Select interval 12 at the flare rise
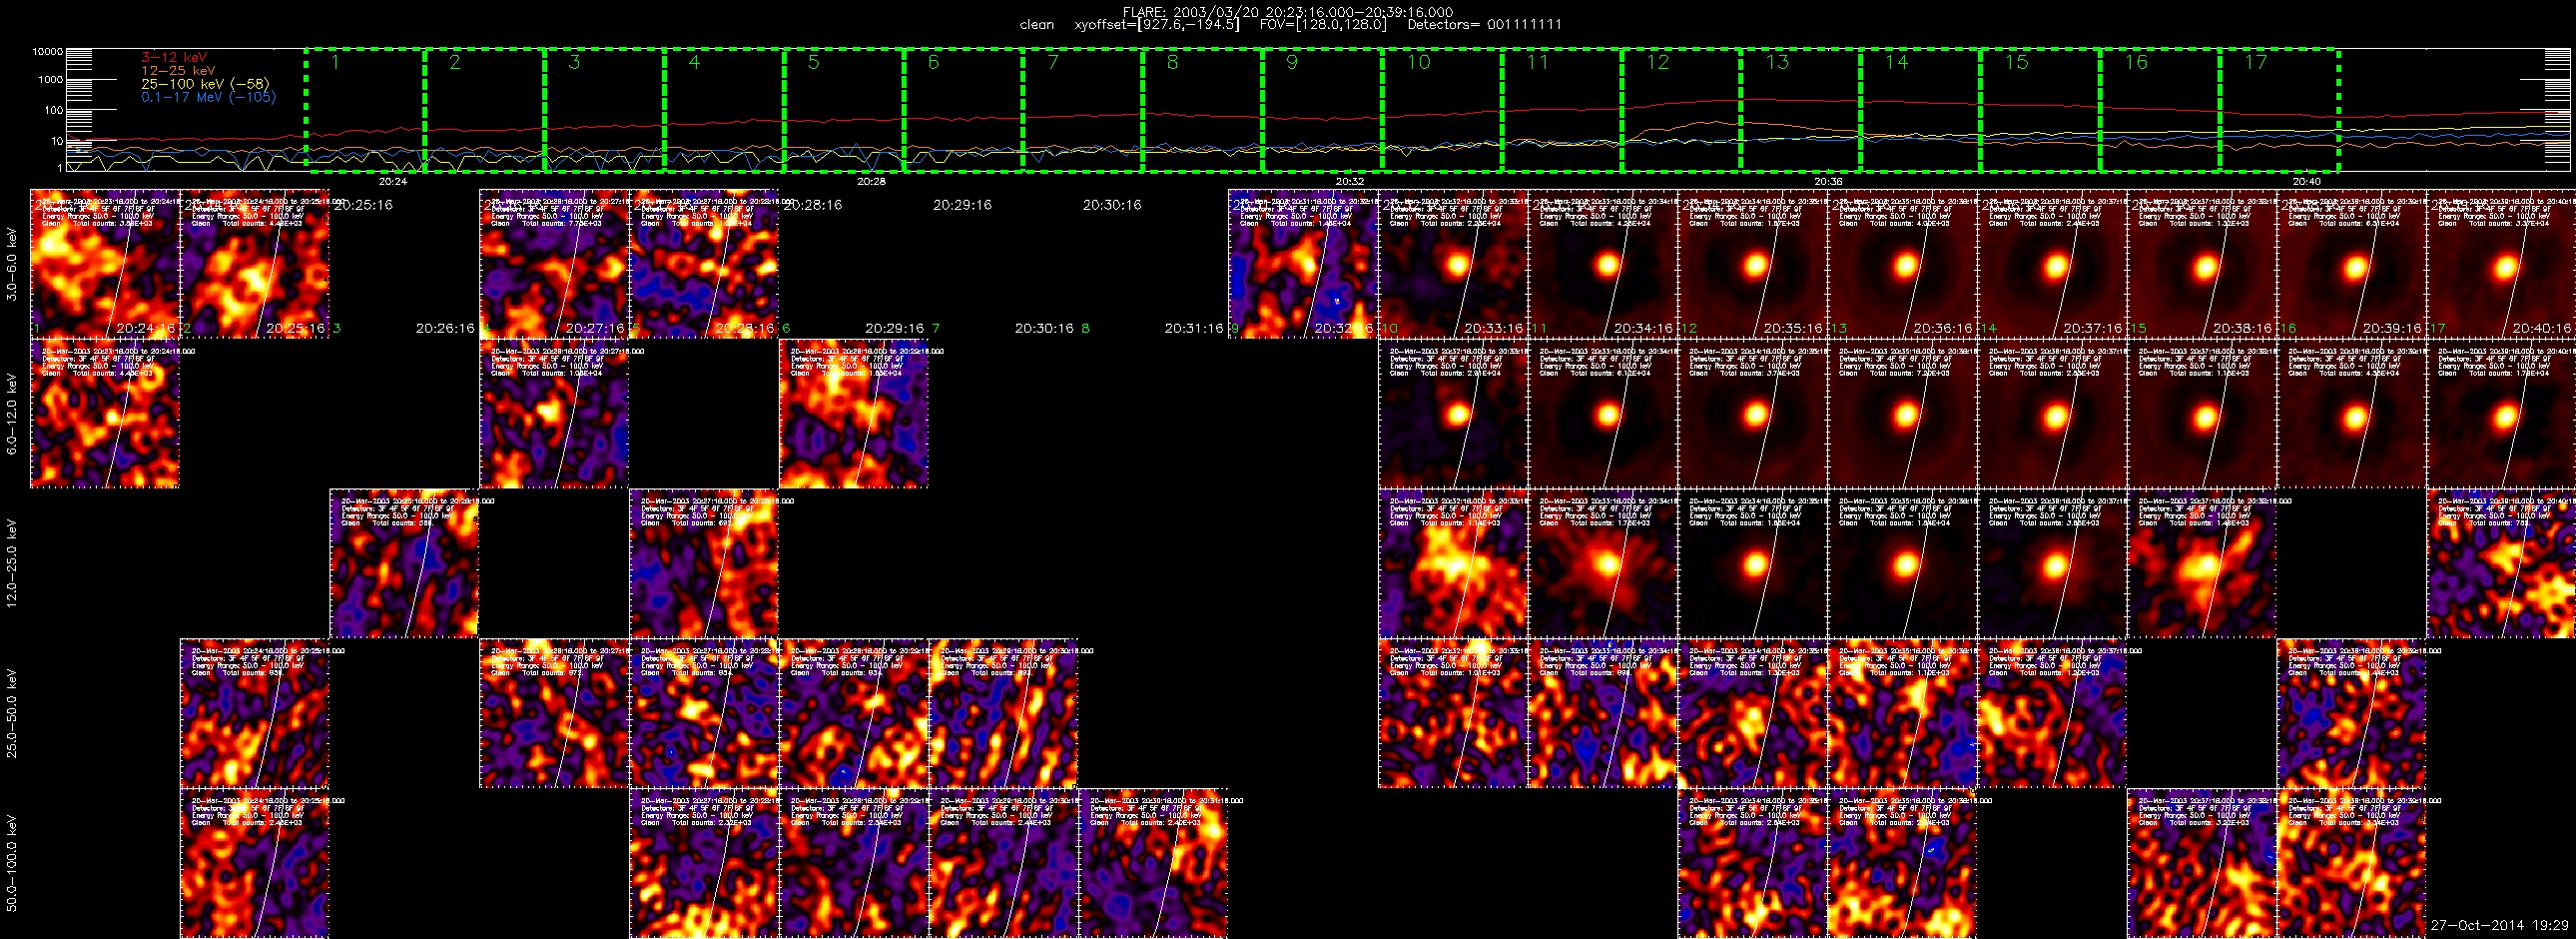2576x939 pixels. tap(1681, 110)
